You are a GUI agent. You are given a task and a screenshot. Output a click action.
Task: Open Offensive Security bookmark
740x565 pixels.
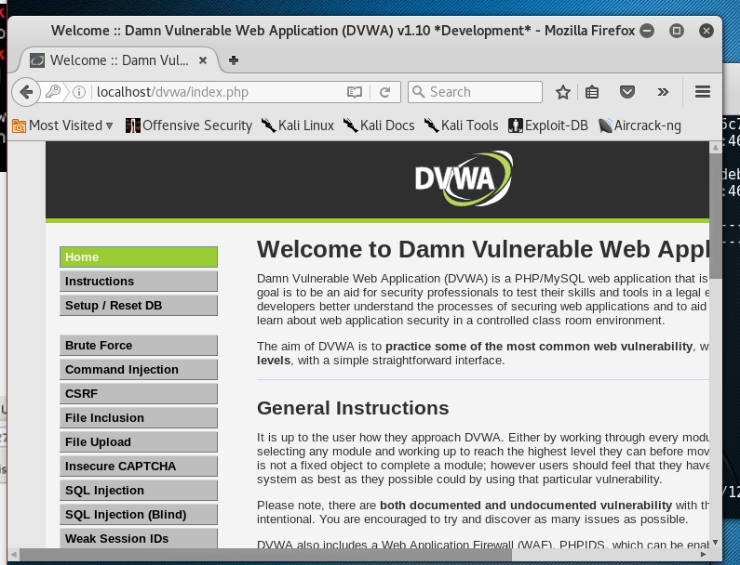(x=189, y=126)
